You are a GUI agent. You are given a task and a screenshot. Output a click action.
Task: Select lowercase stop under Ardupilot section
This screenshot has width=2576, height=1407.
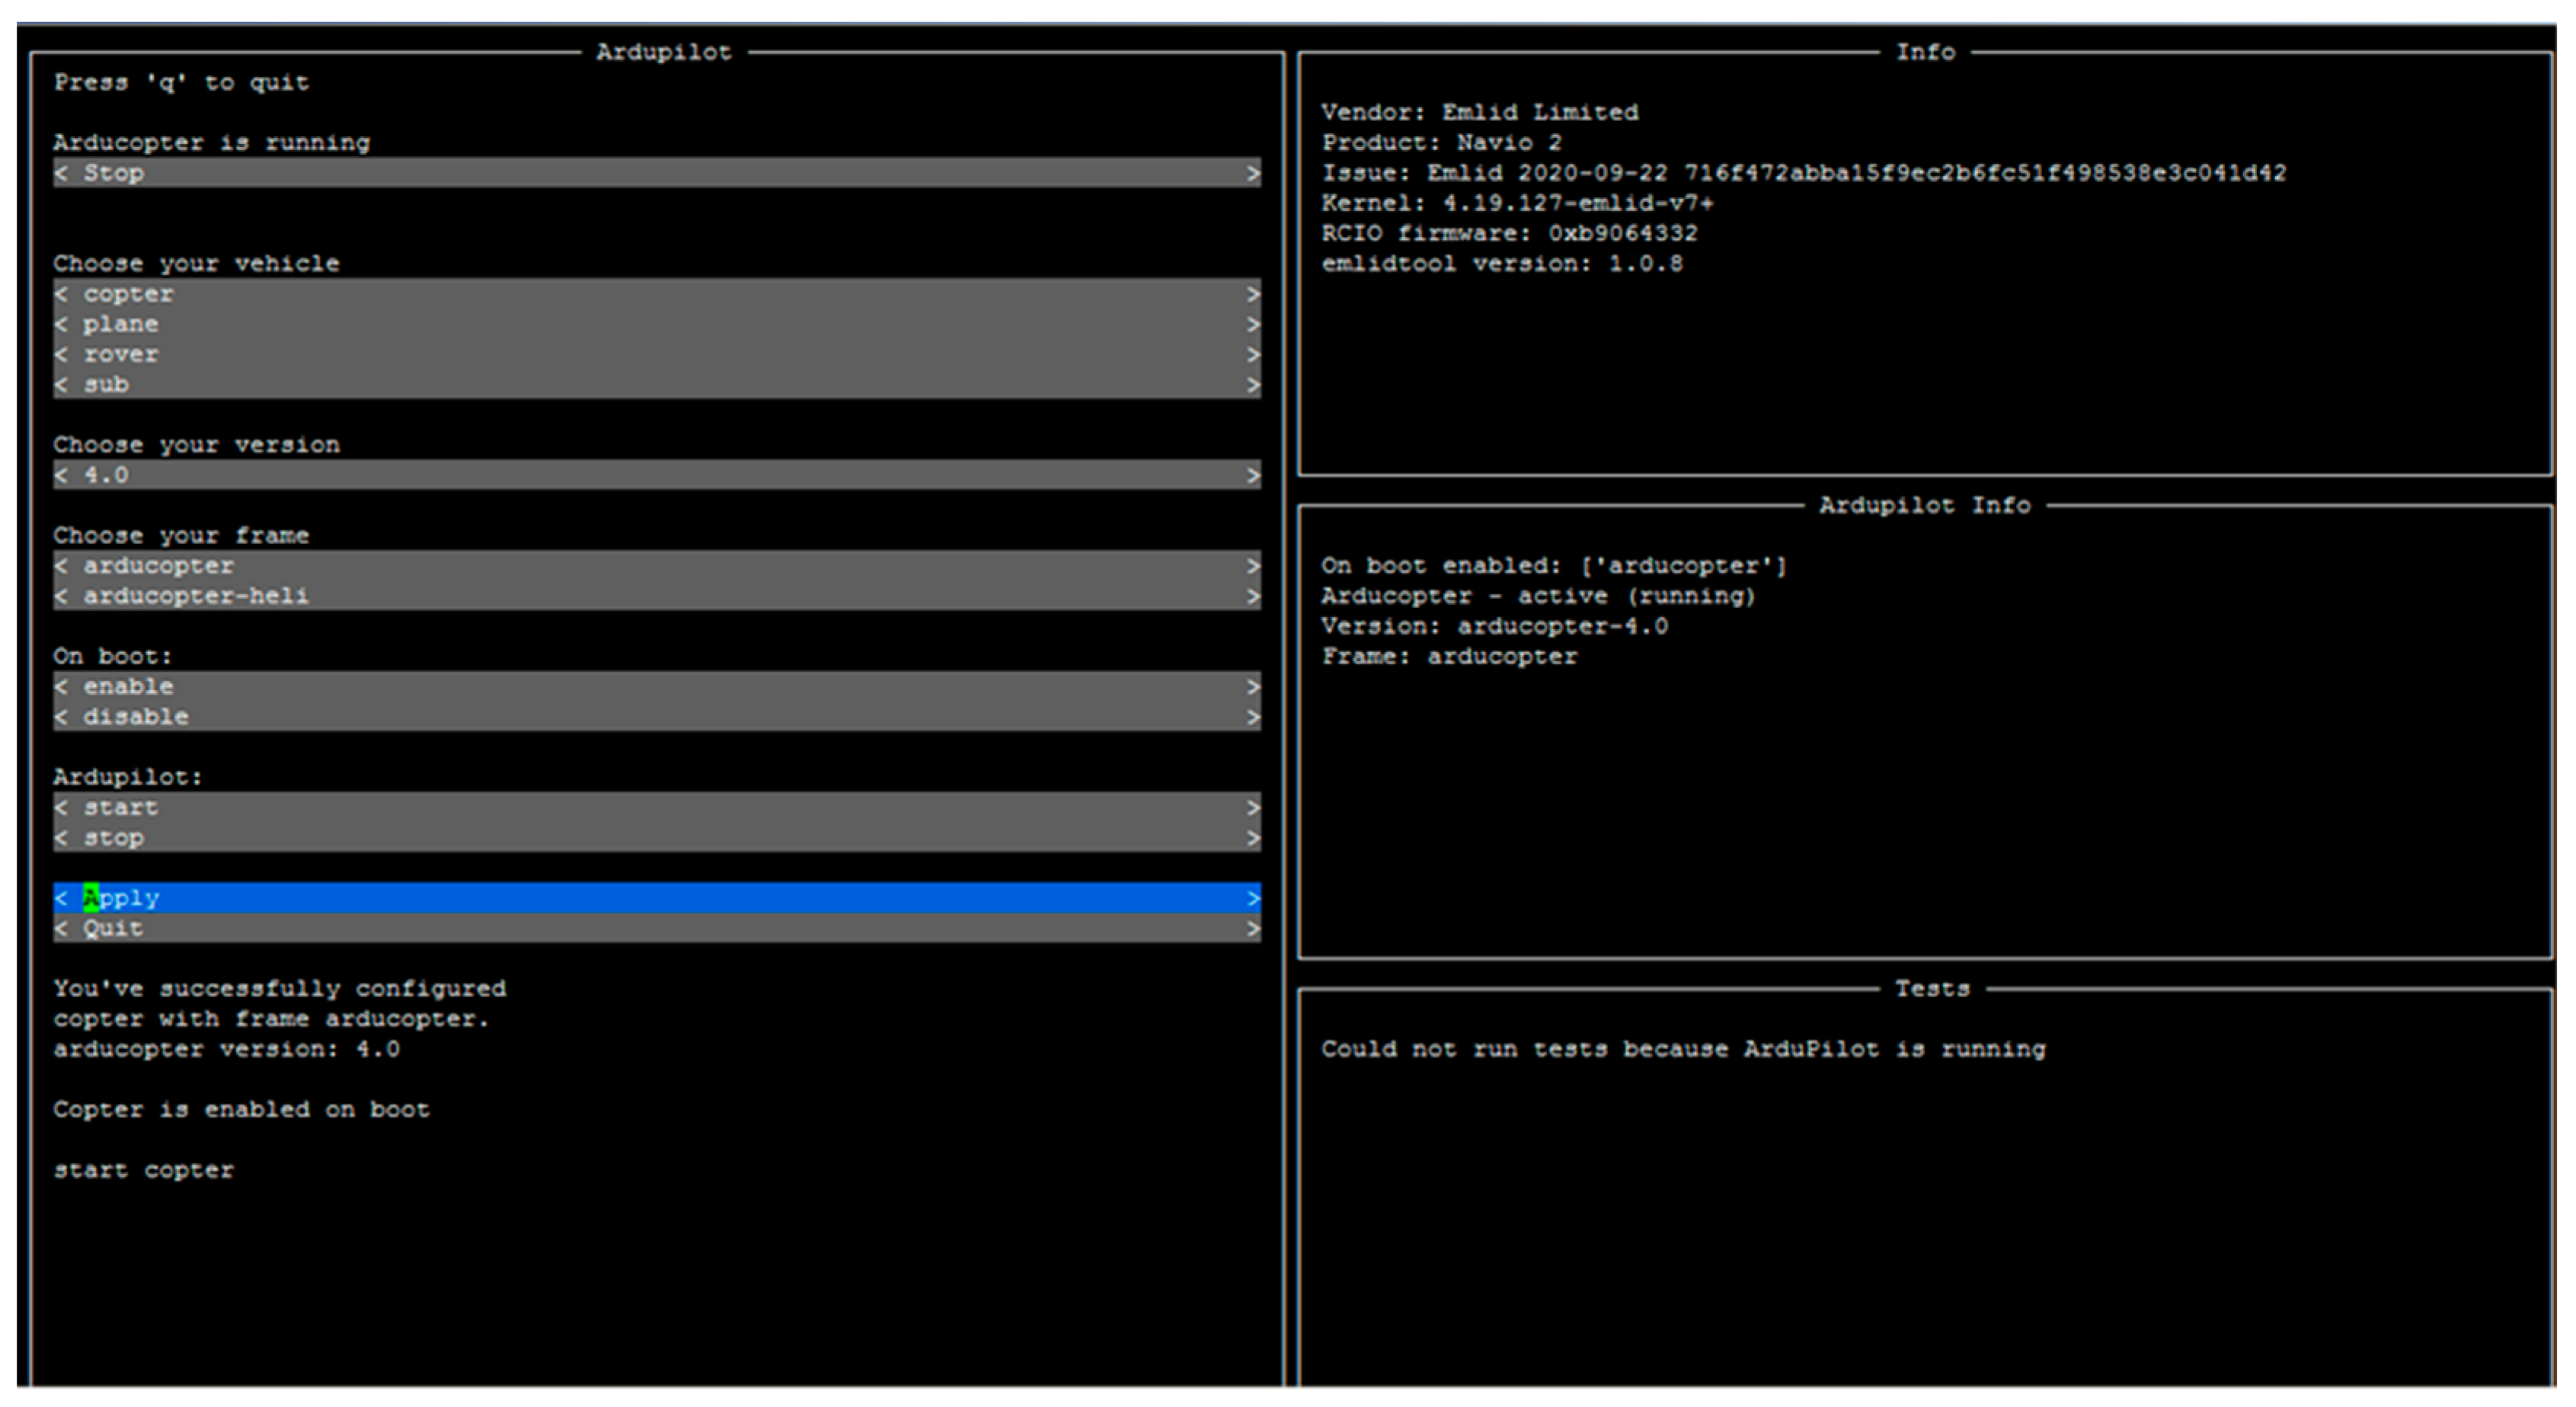point(113,838)
